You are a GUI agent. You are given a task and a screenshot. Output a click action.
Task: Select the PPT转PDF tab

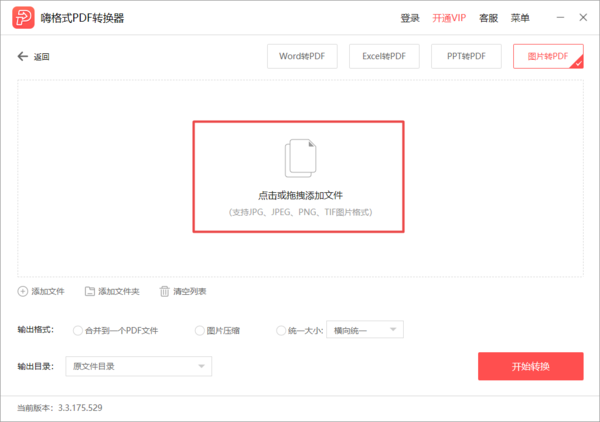coord(466,57)
